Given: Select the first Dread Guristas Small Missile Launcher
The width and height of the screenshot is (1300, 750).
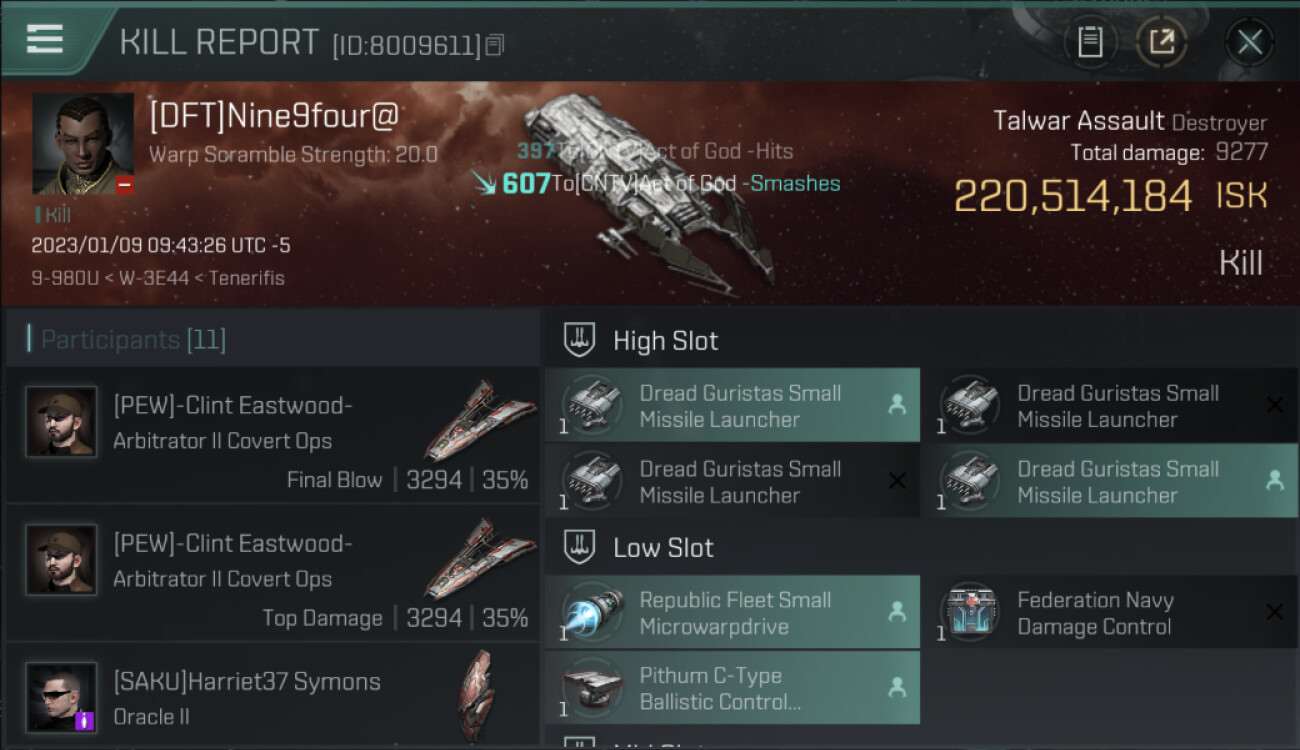Looking at the screenshot, I should coord(732,406).
